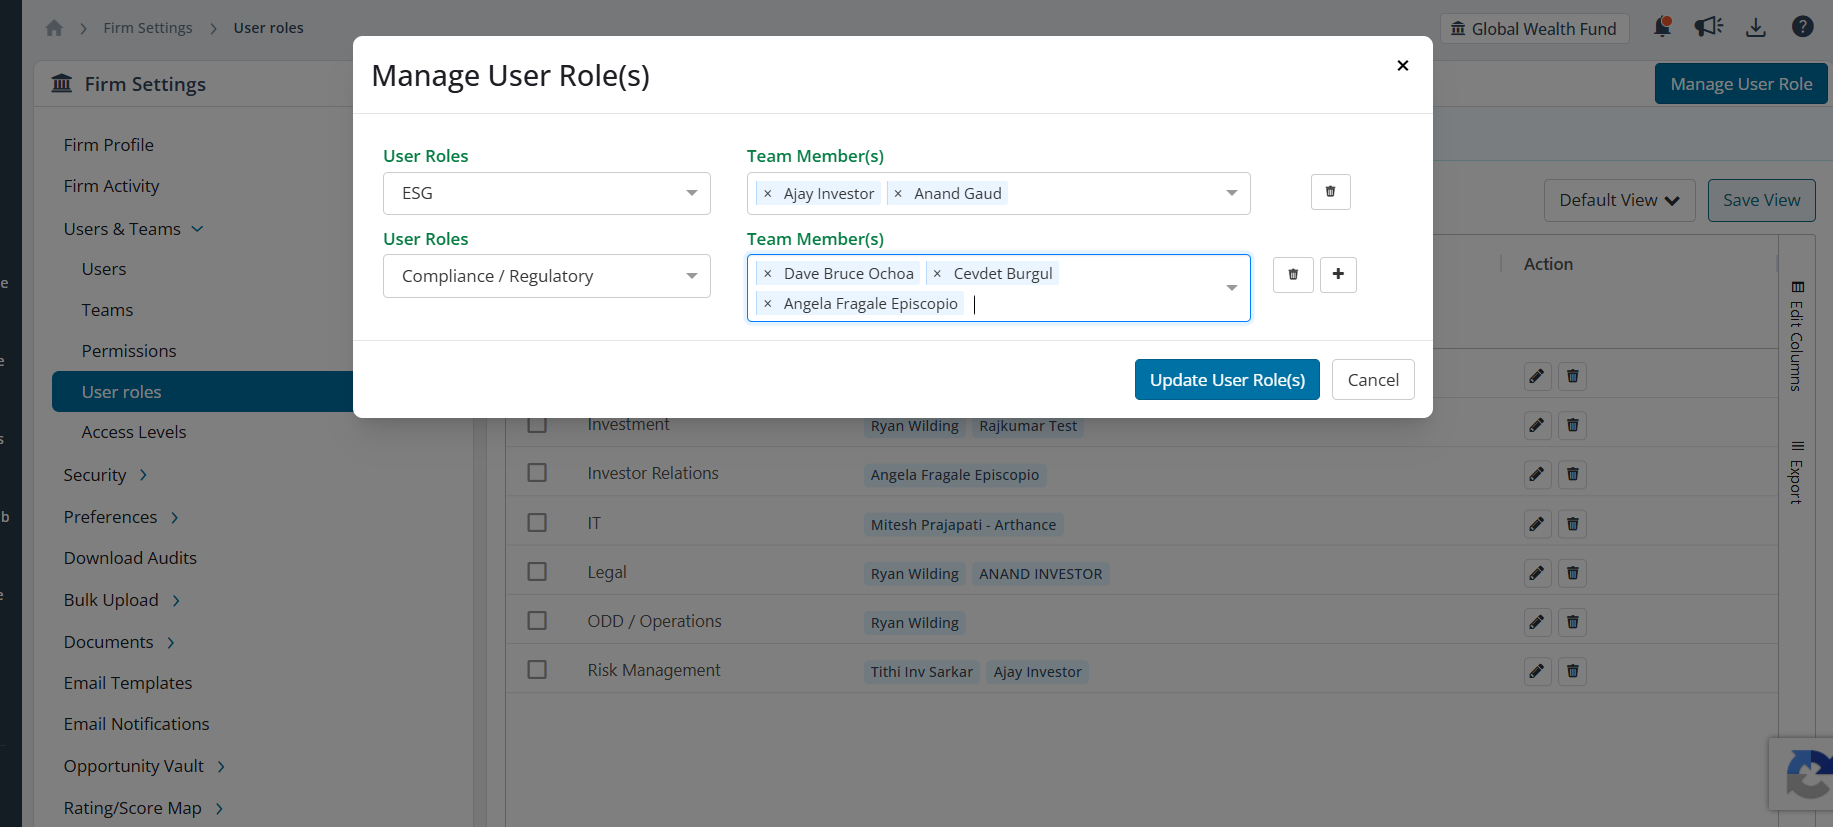1833x827 pixels.
Task: Open notifications bell icon
Action: point(1662,27)
